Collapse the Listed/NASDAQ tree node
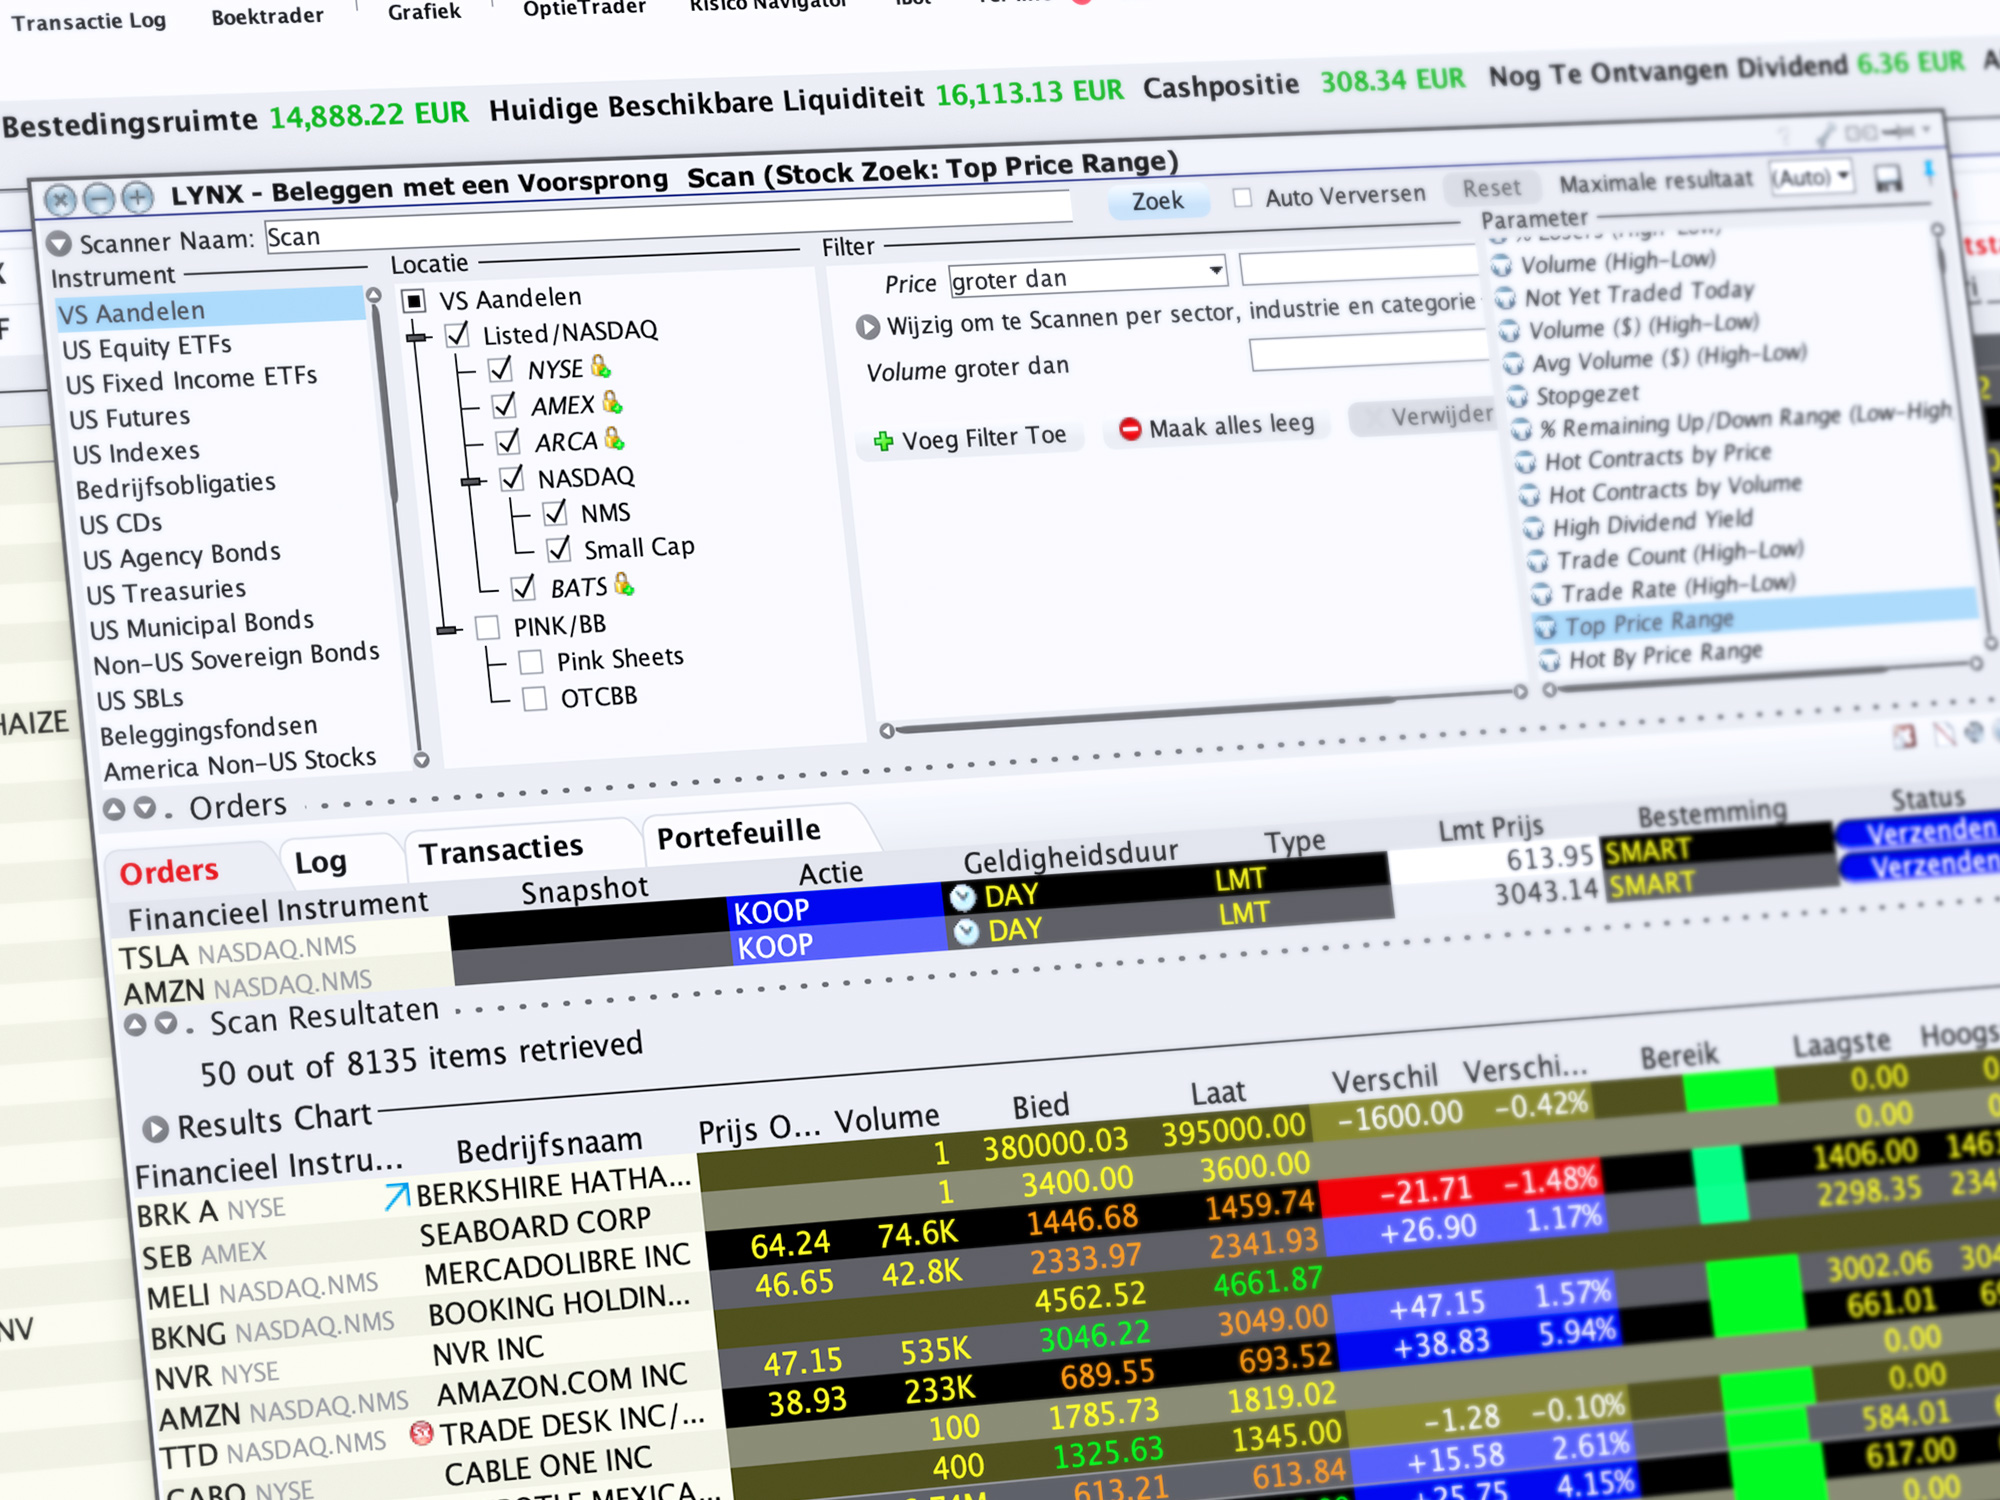 click(418, 338)
